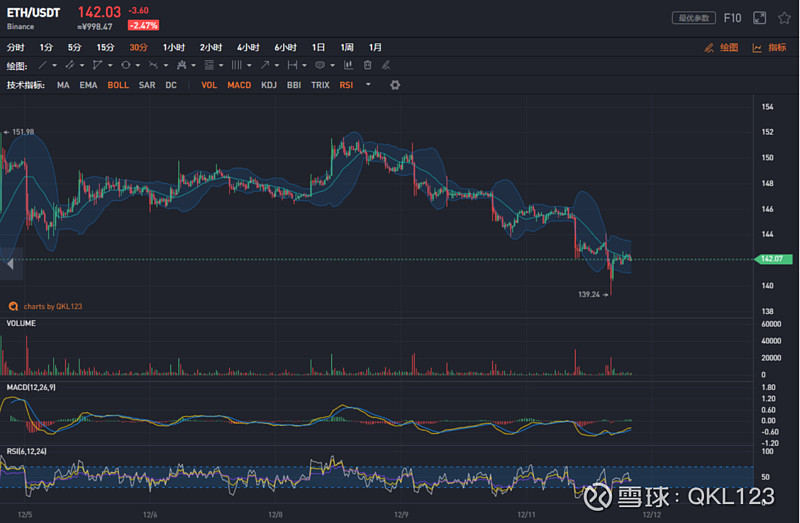This screenshot has height=523, width=800.
Task: Enable the BBI indicator
Action: tap(294, 85)
